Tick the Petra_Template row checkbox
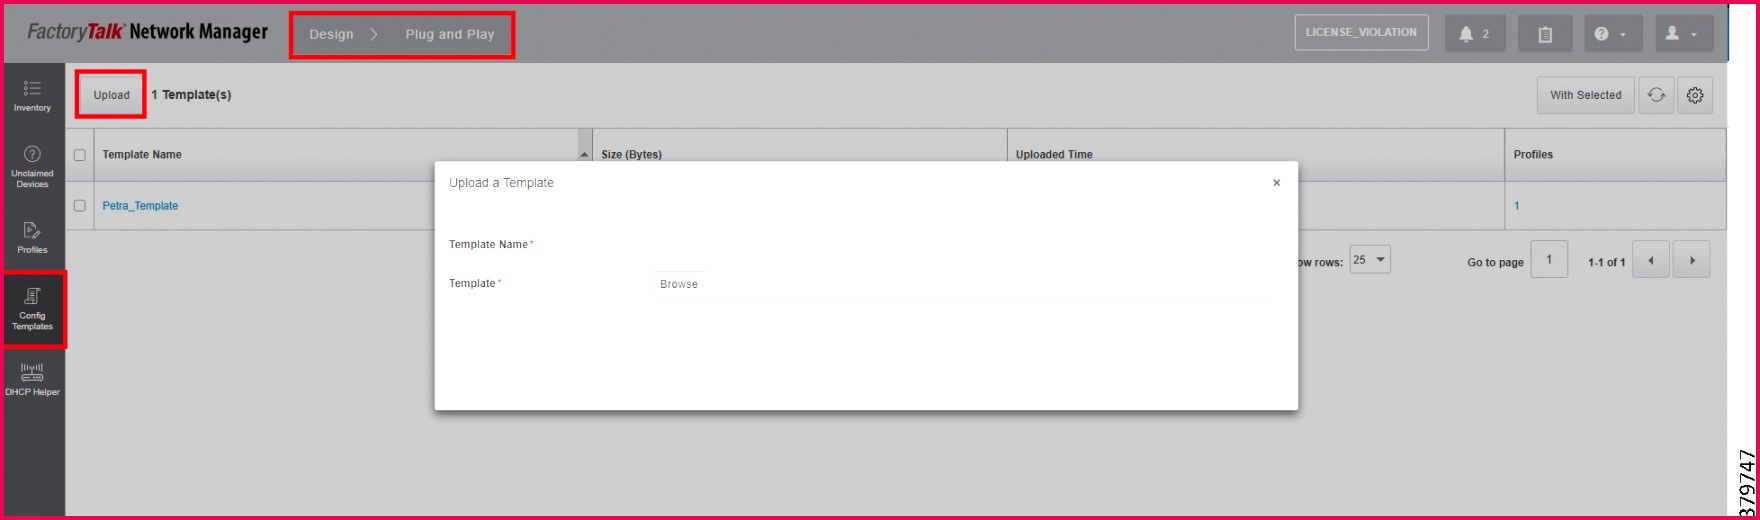1760x520 pixels. point(80,206)
